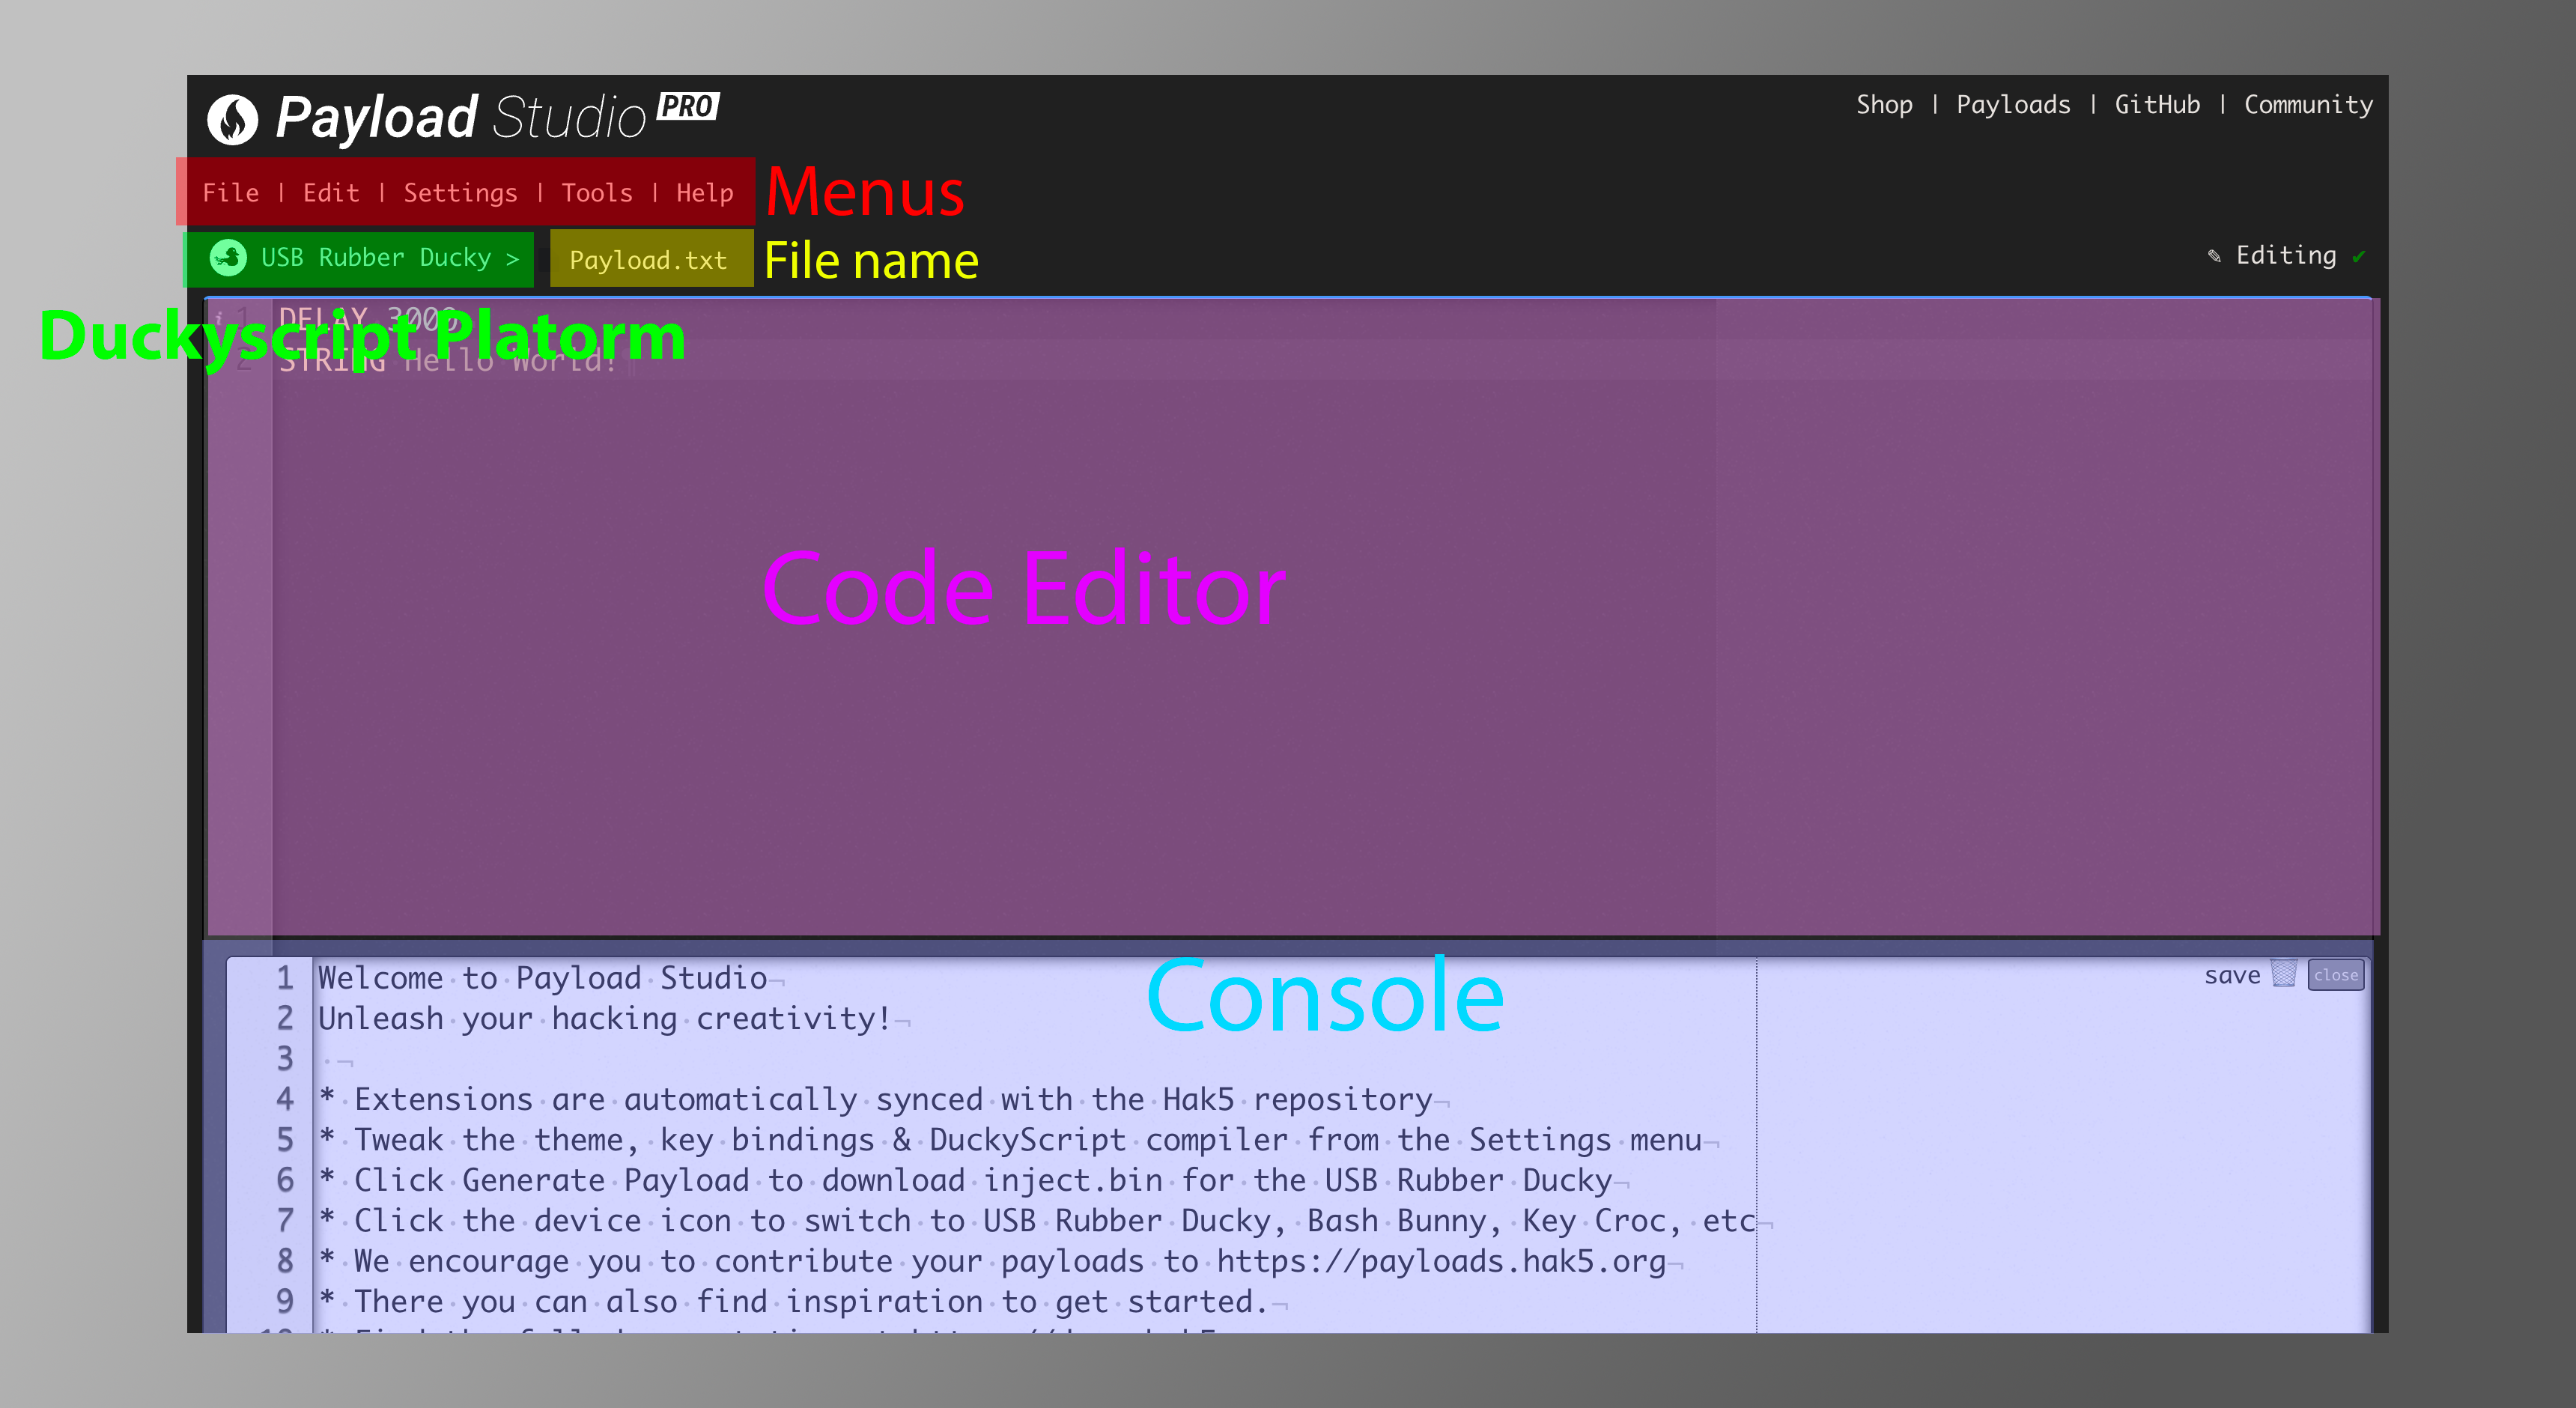
Task: Click save in the console panel
Action: (2232, 975)
